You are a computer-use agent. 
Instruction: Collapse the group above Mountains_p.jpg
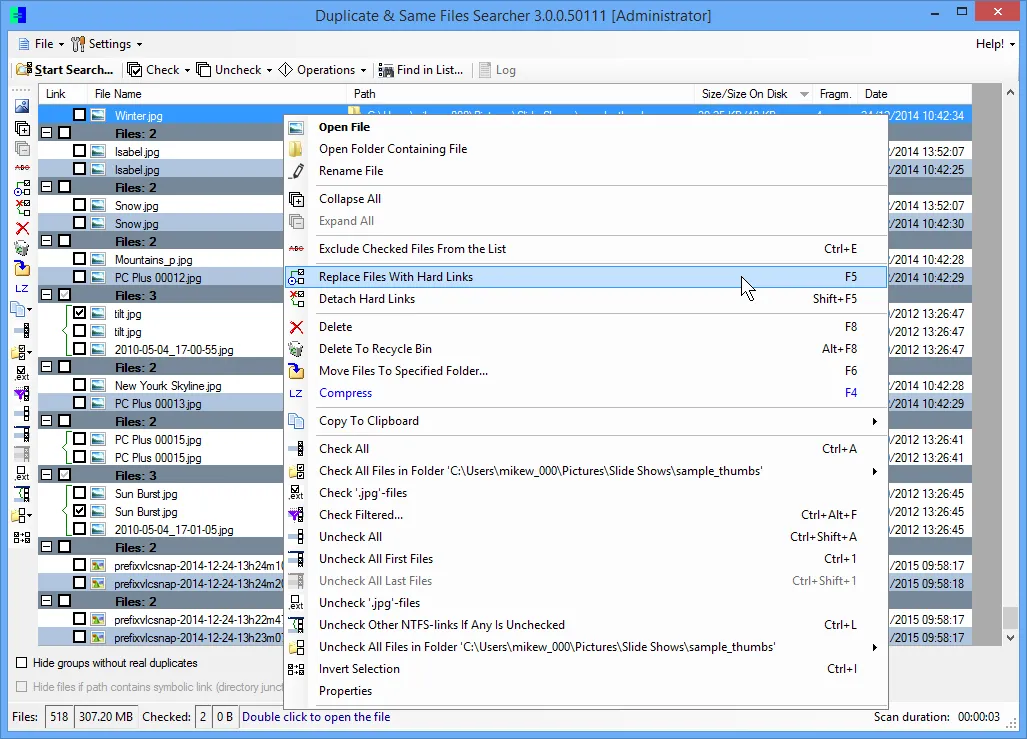tap(47, 241)
